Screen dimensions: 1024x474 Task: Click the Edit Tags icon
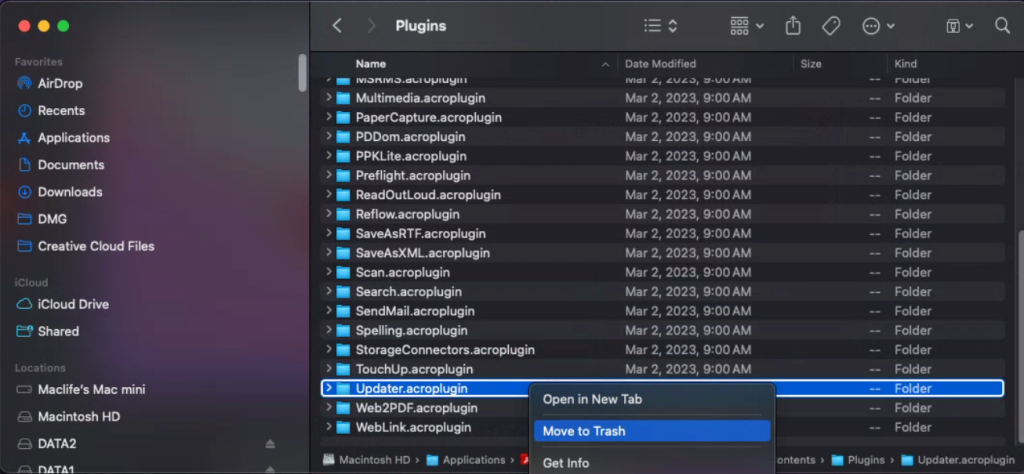[x=831, y=26]
